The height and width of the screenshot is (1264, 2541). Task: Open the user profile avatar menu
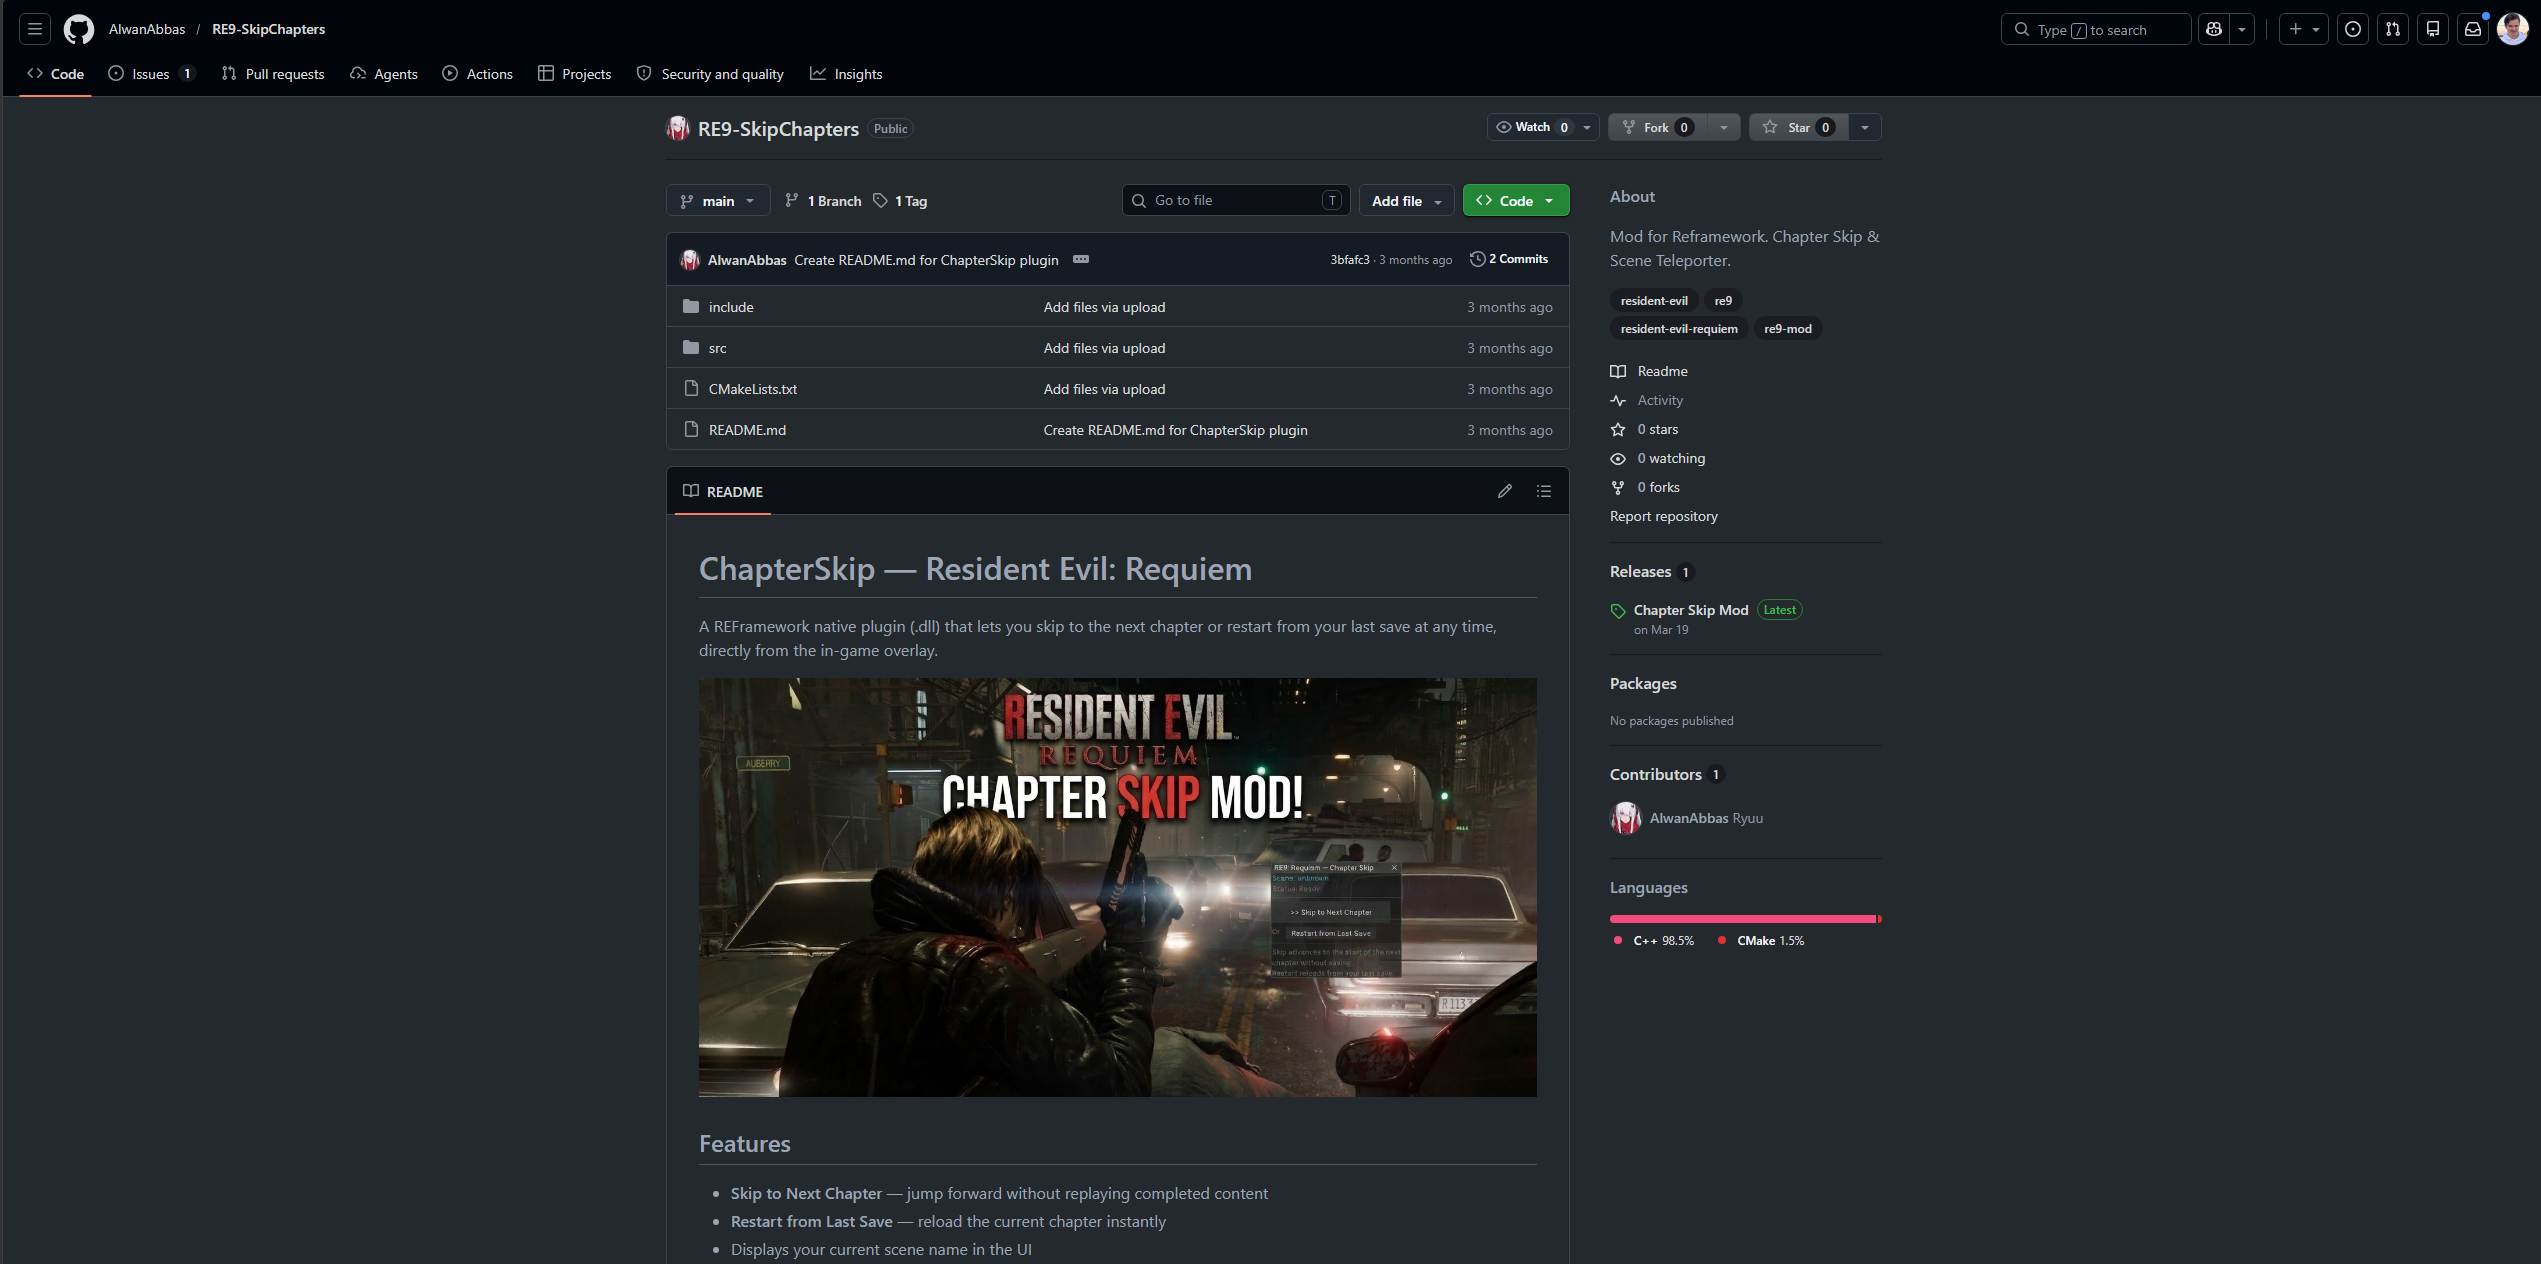[2513, 29]
